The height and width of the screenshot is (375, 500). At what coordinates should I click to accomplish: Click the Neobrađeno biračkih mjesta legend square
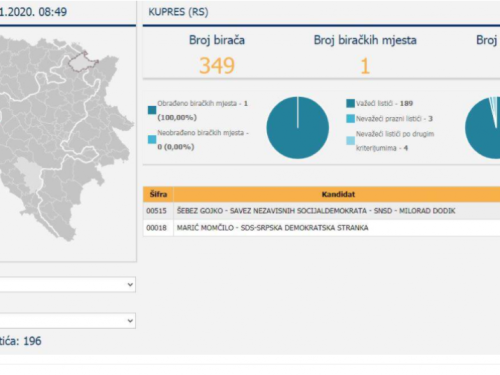coord(152,140)
